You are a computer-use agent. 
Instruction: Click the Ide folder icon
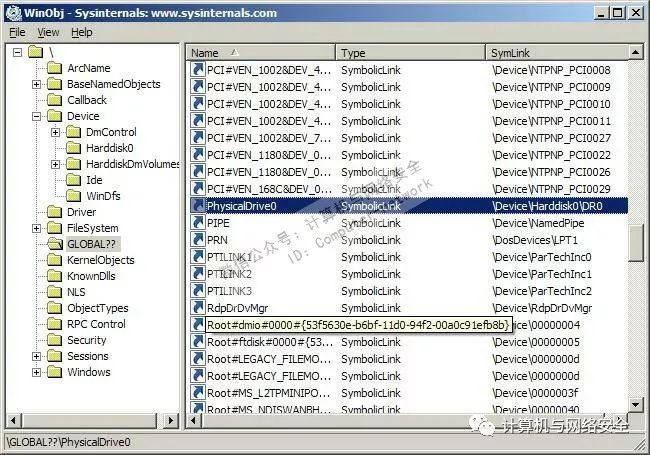click(x=73, y=180)
